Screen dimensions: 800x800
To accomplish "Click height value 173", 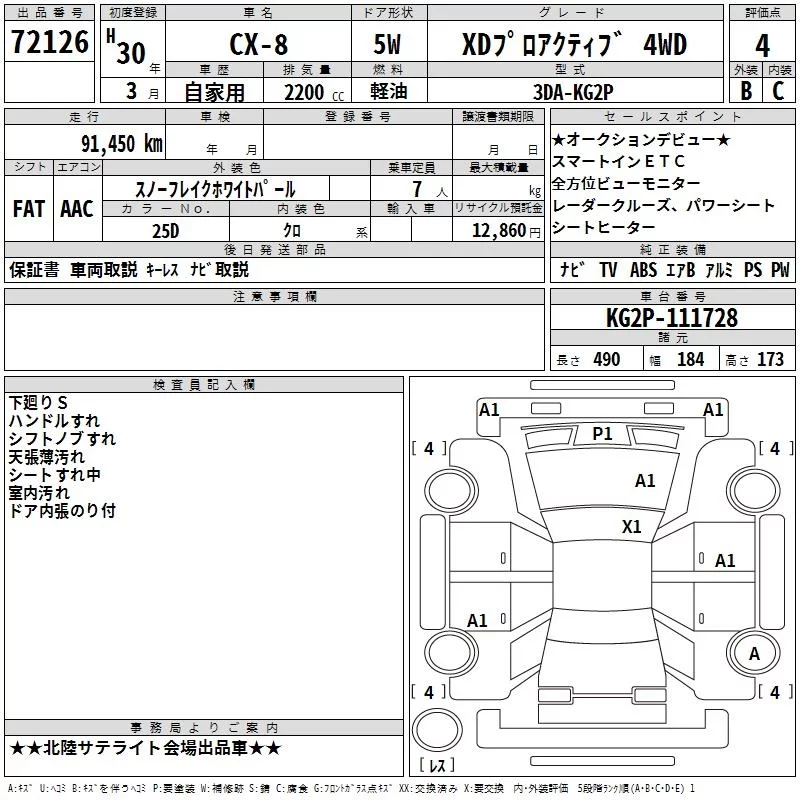I will pos(770,360).
